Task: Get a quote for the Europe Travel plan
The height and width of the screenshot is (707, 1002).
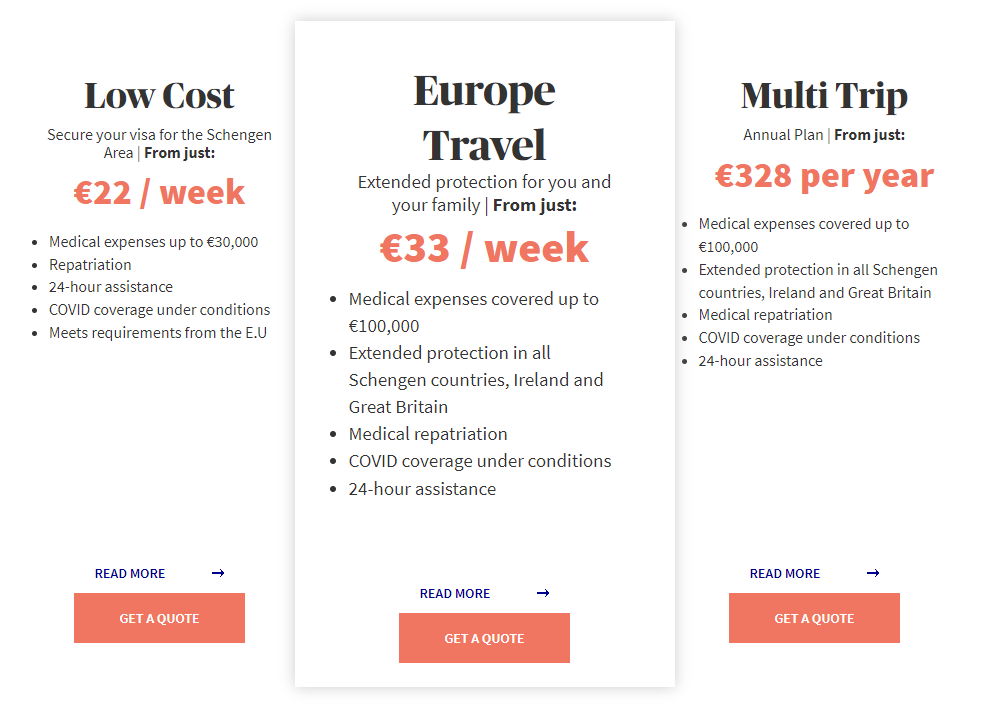Action: coord(484,638)
